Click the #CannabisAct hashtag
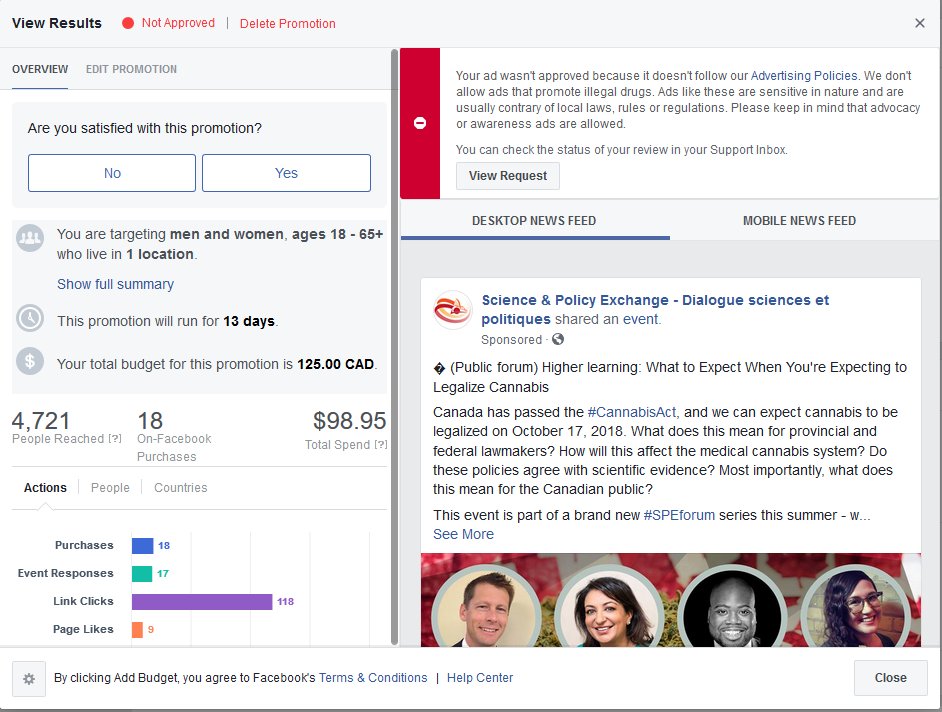 click(x=632, y=412)
